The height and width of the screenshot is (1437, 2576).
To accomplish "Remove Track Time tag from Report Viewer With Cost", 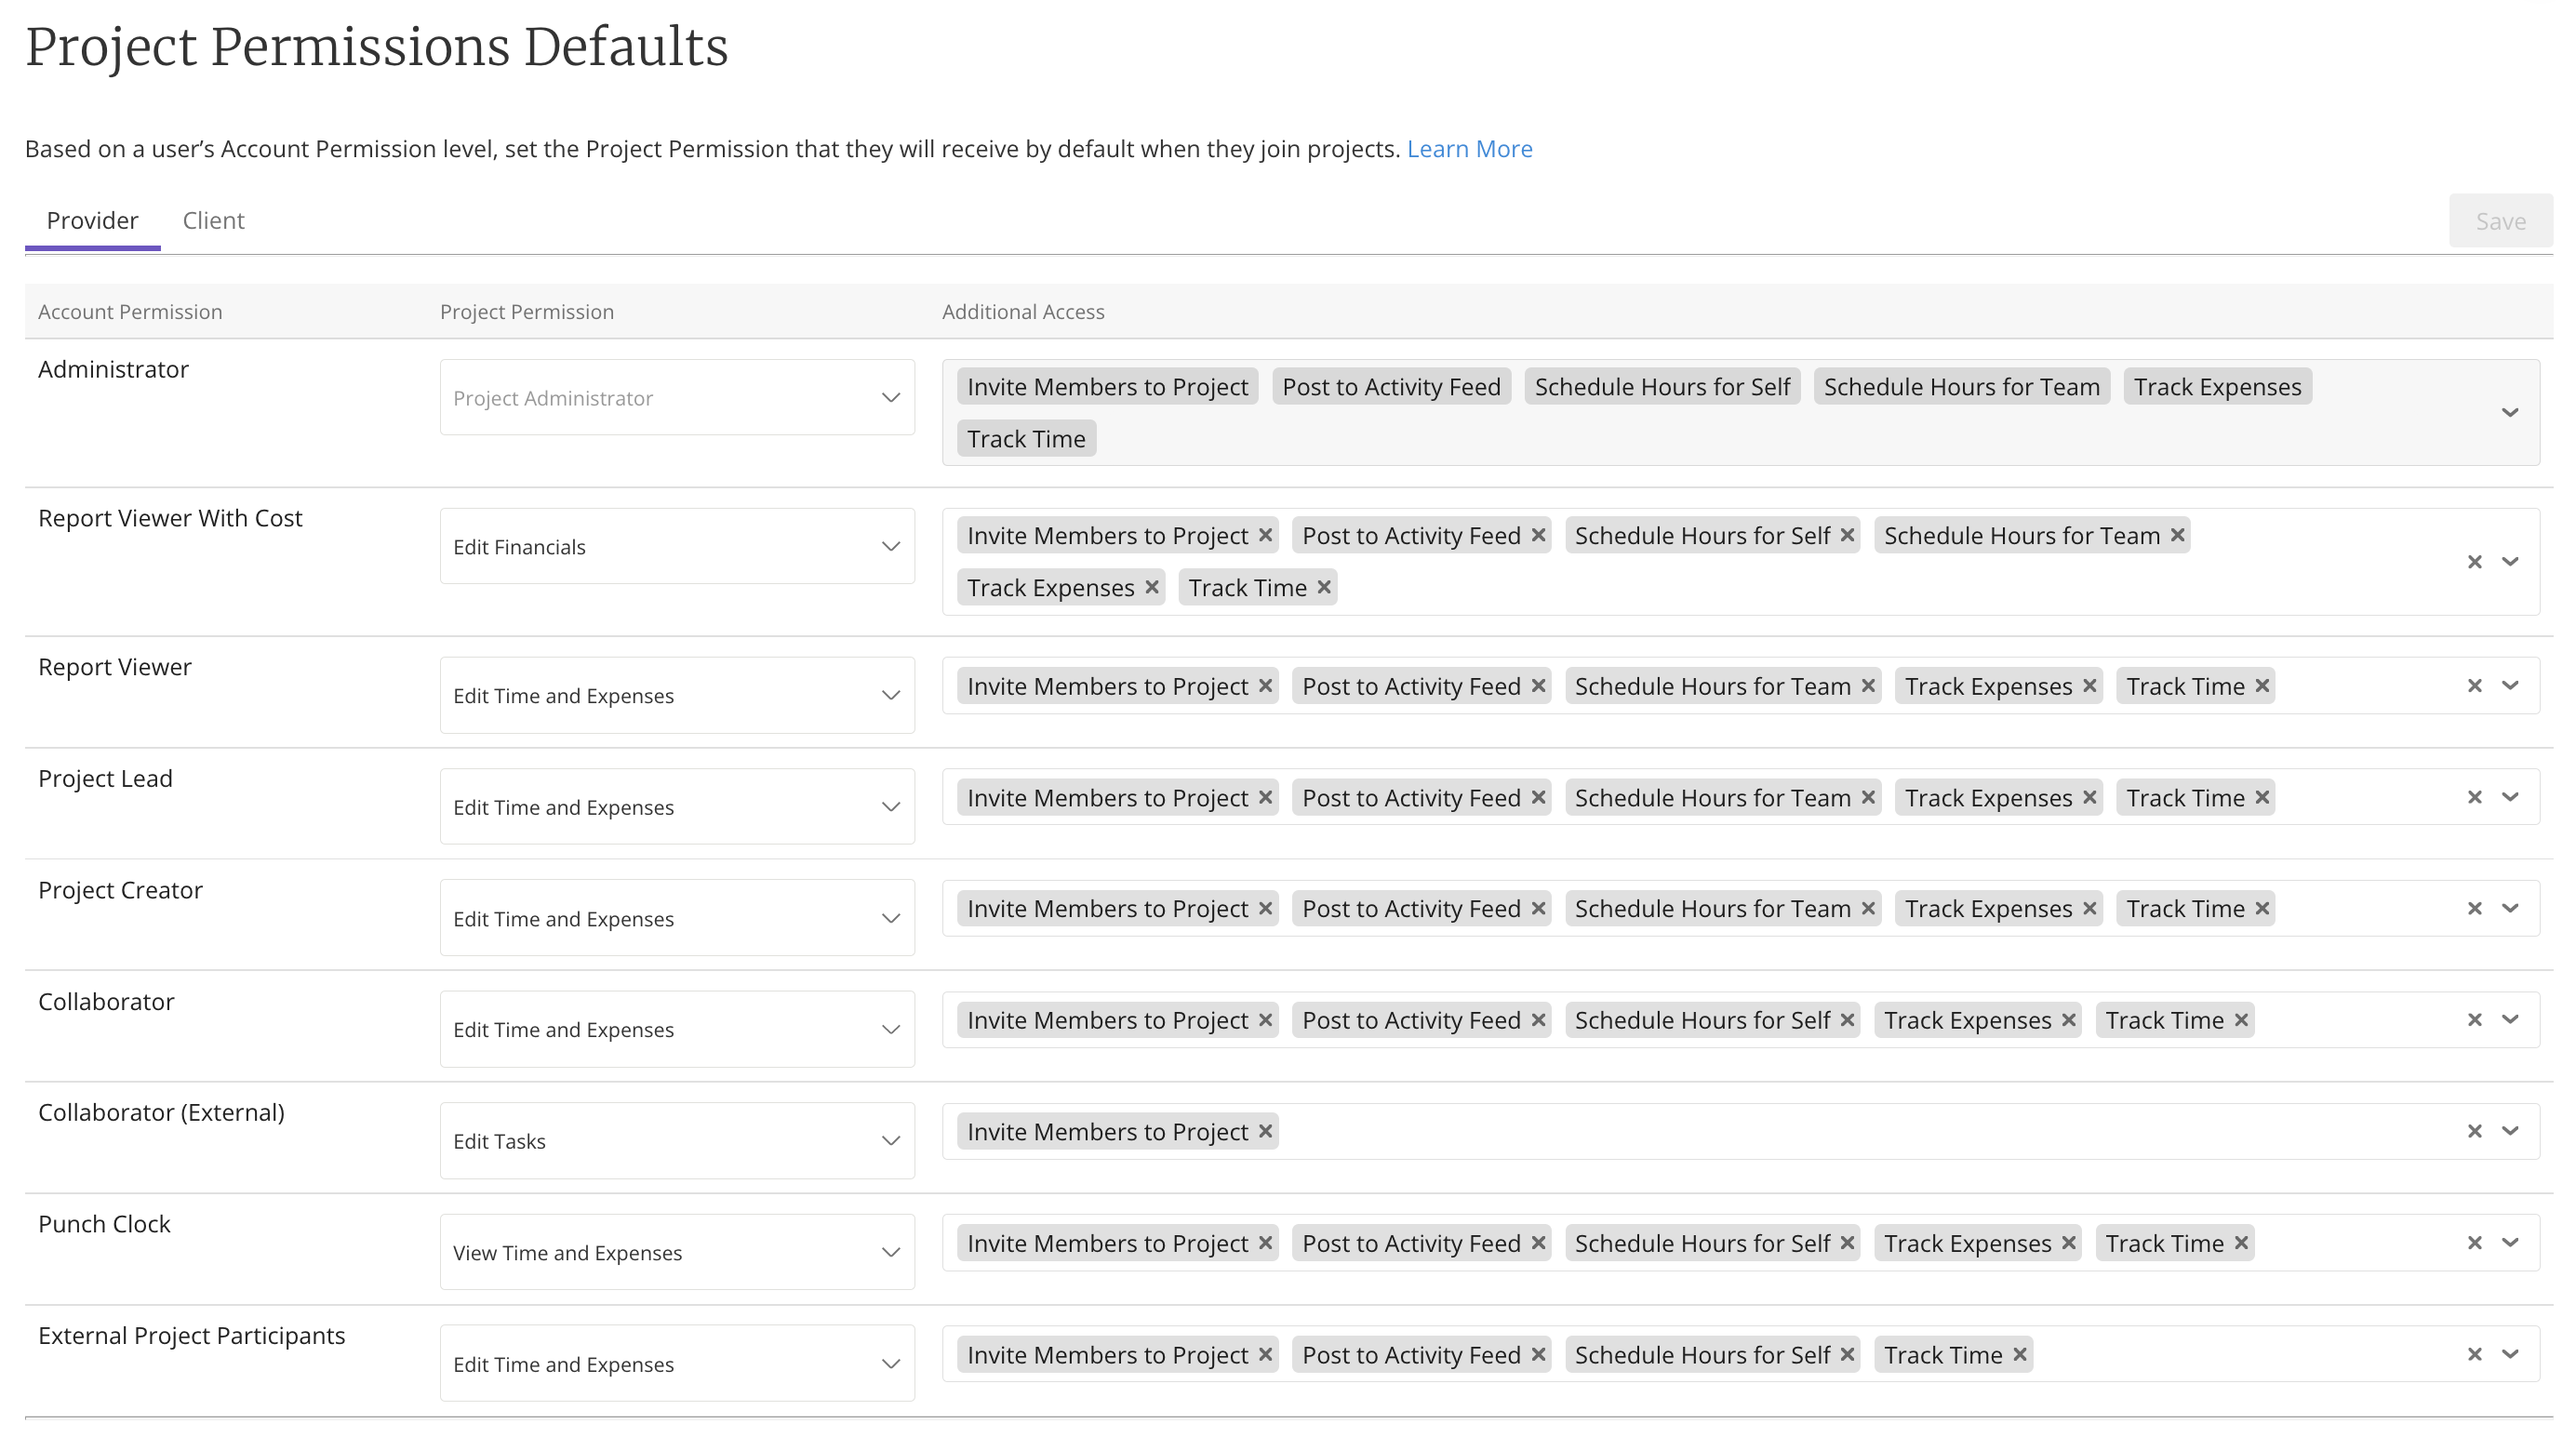I will 1324,587.
